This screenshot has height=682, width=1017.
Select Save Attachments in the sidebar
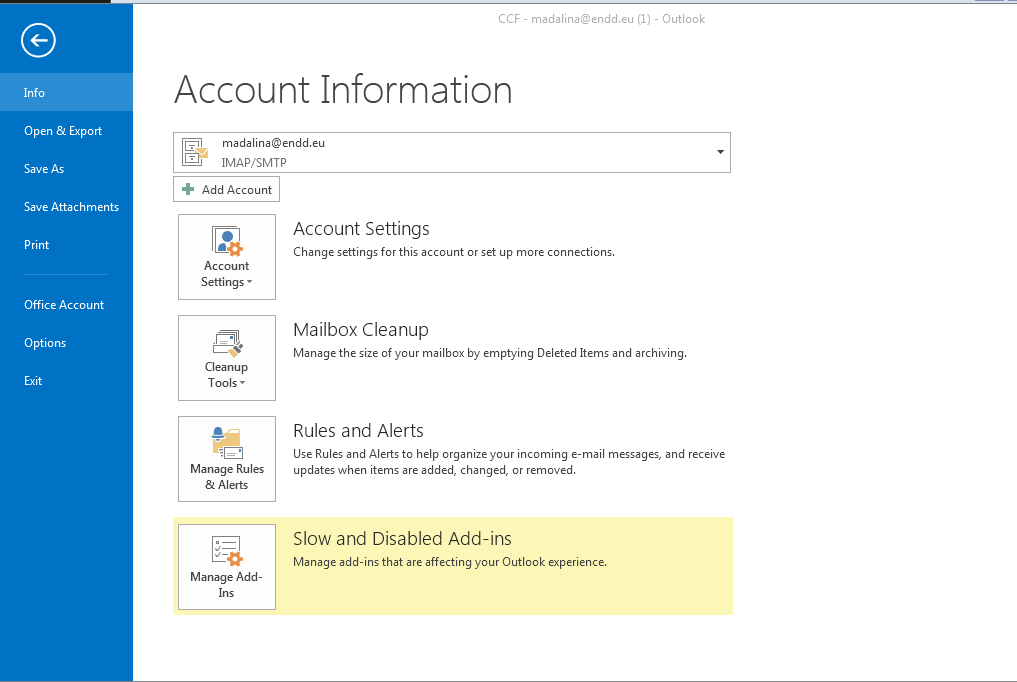tap(71, 207)
